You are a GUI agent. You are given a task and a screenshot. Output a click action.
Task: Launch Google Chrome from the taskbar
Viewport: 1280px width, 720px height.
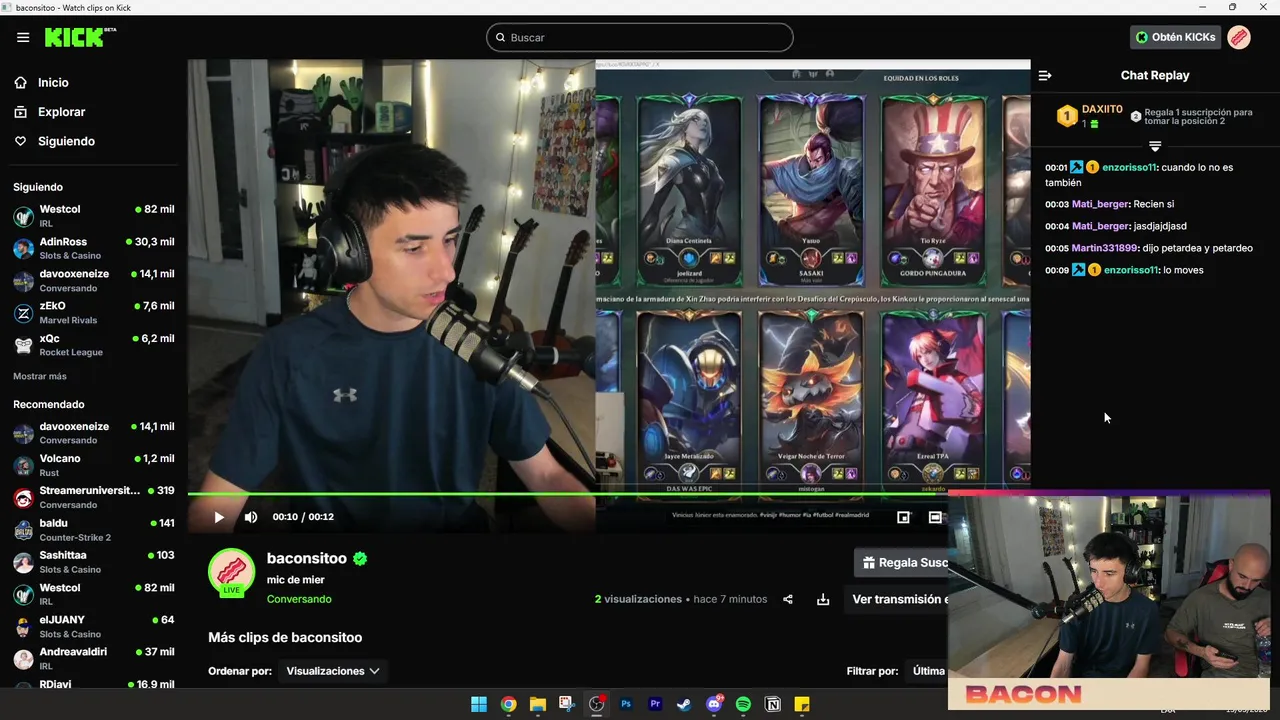508,704
